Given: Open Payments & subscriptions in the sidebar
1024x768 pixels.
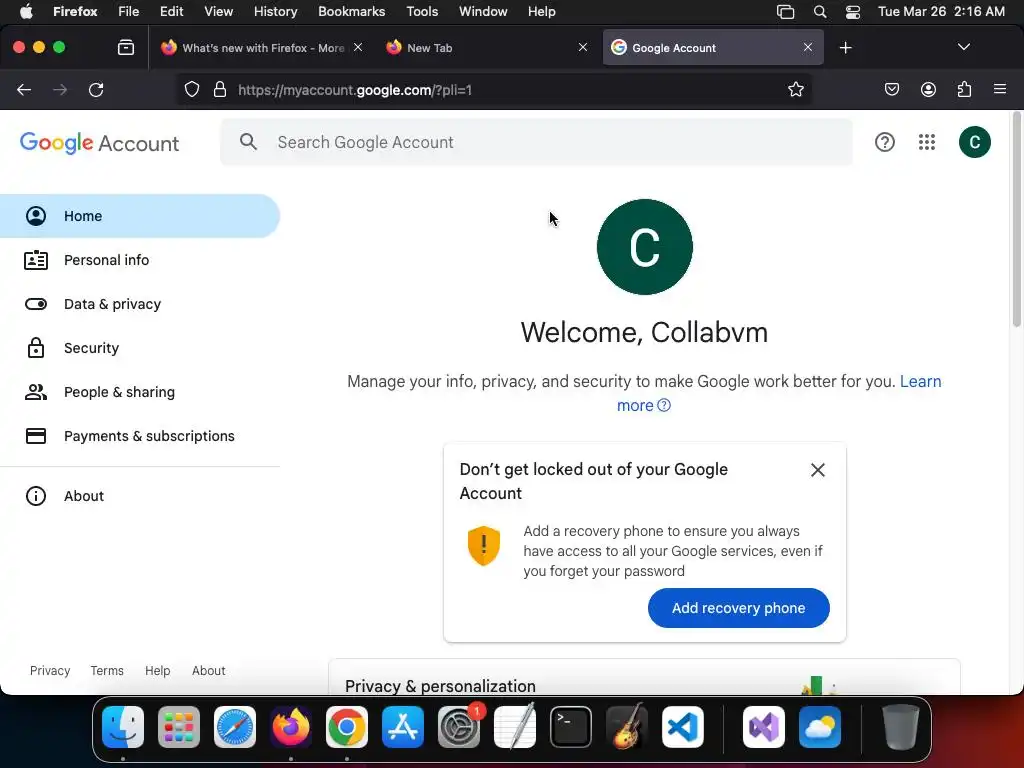Looking at the screenshot, I should [140, 436].
